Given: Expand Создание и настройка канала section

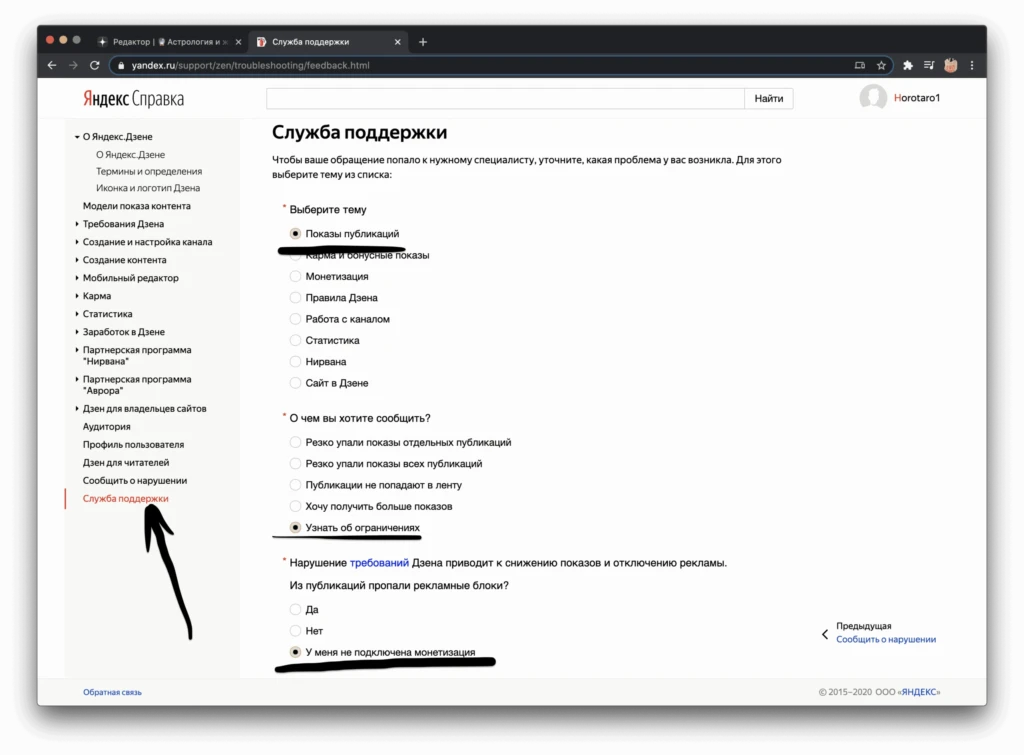Looking at the screenshot, I should coord(77,242).
